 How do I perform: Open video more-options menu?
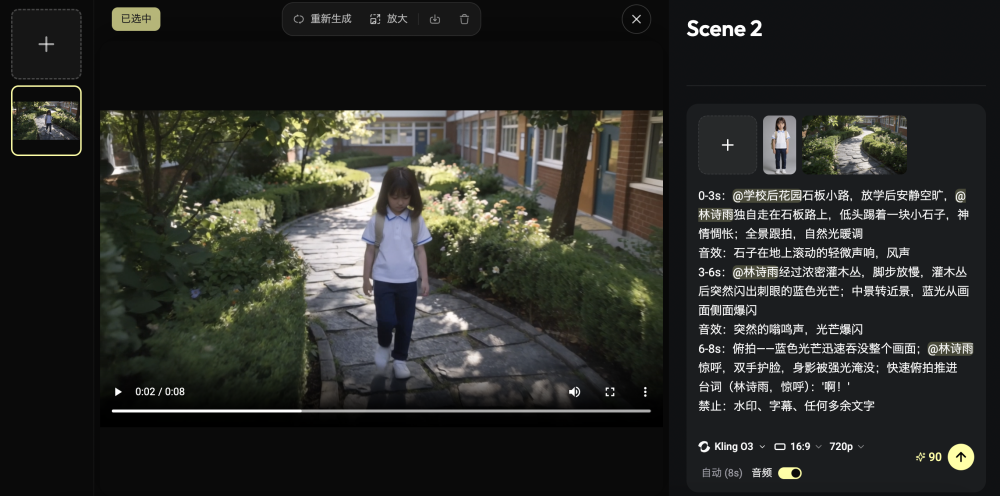click(645, 391)
